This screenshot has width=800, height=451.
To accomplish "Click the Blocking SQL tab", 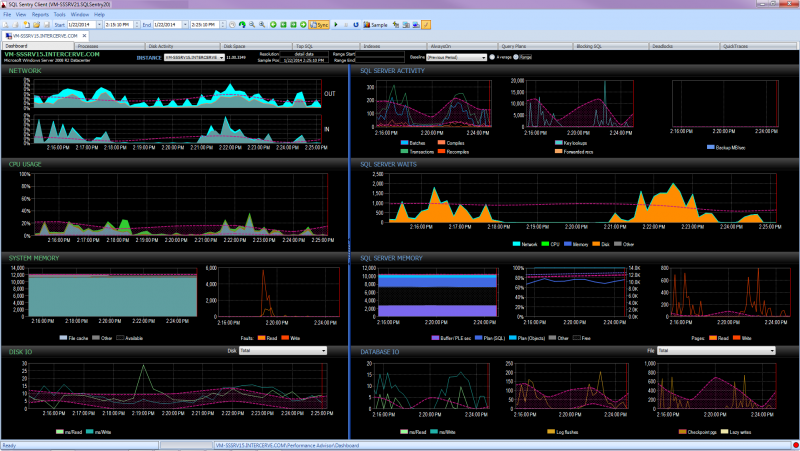I will coord(589,46).
